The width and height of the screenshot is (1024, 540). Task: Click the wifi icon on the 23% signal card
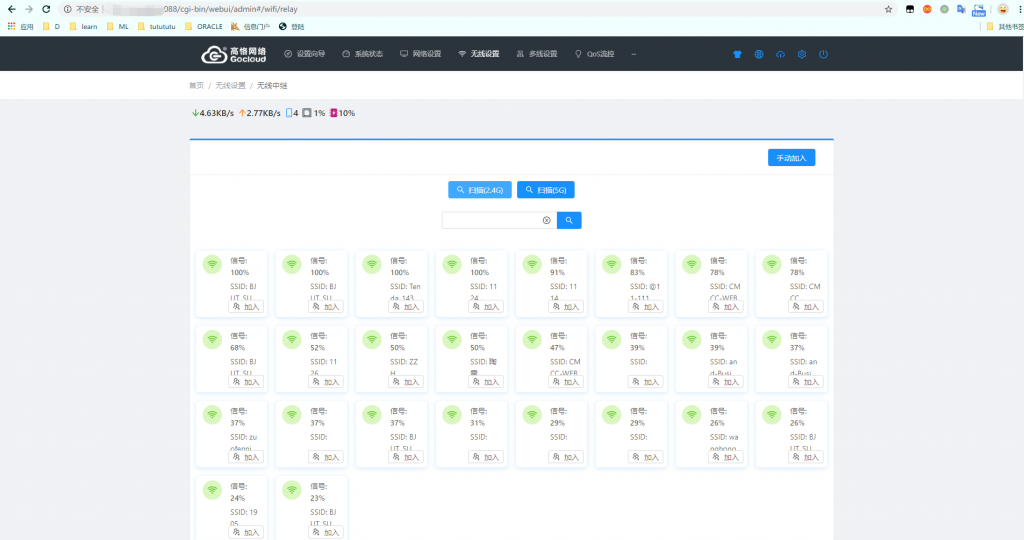click(292, 490)
